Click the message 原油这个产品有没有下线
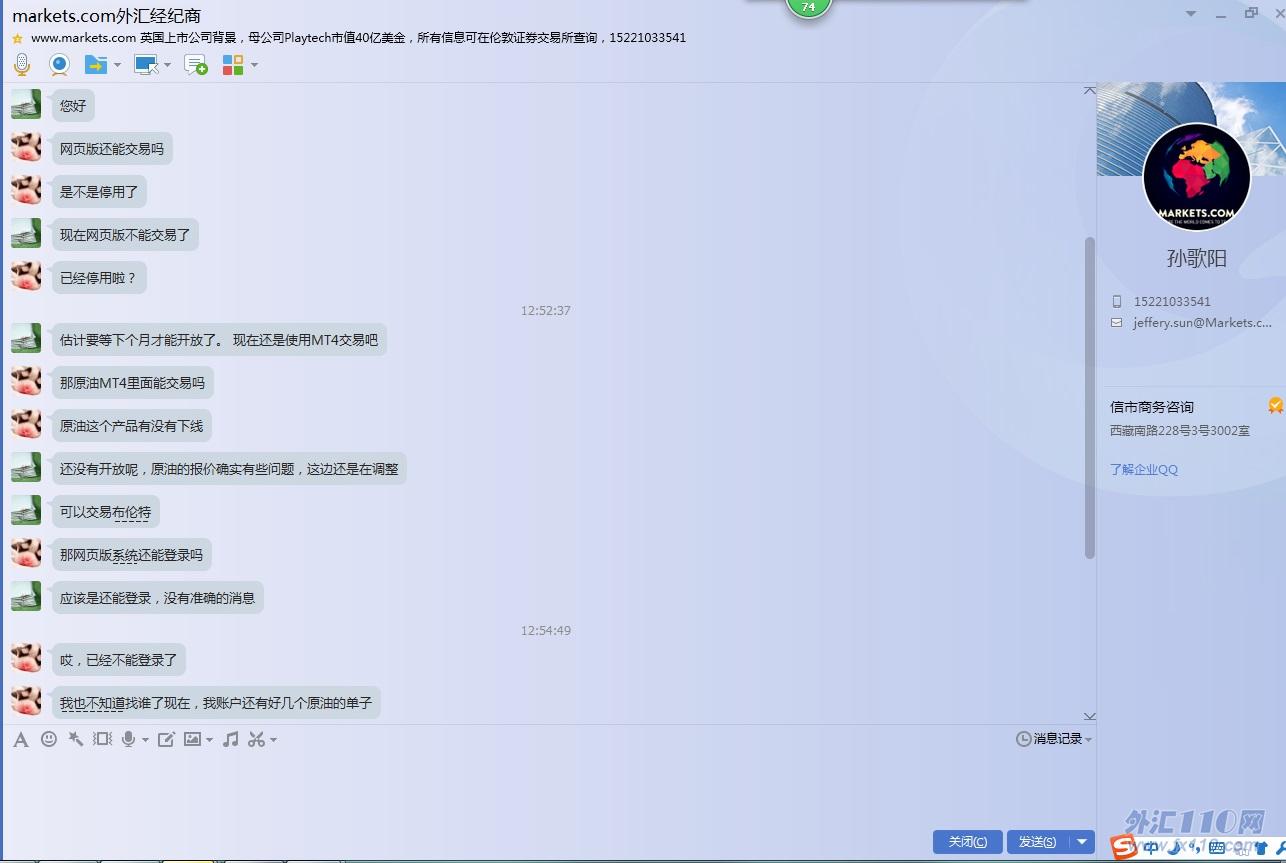The image size is (1286, 863). tap(131, 426)
